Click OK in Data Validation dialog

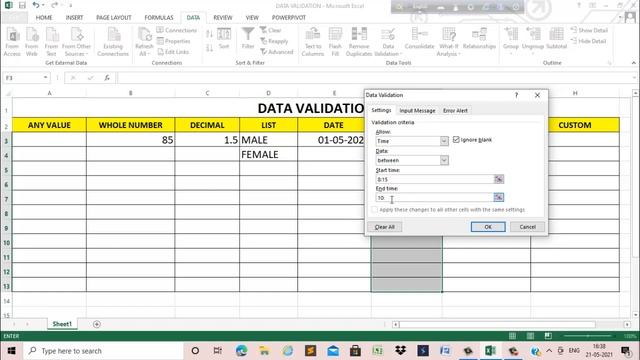pyautogui.click(x=488, y=227)
